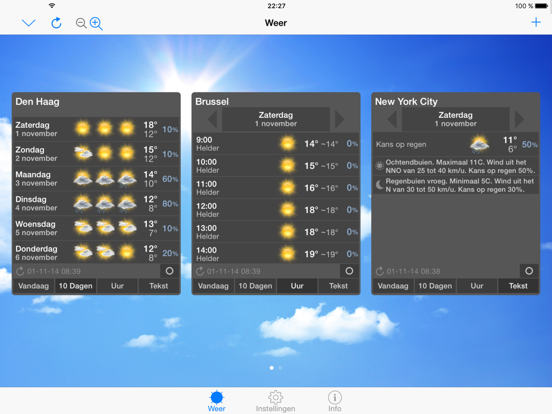Tap Kans op regen summary row
Image resolution: width=552 pixels, height=414 pixels.
pos(456,144)
